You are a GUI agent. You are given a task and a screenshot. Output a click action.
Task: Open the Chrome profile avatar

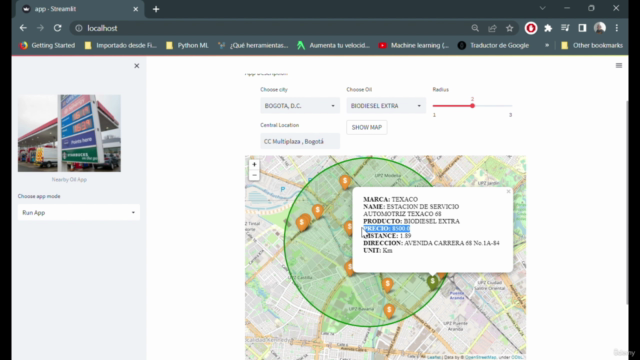(x=600, y=28)
